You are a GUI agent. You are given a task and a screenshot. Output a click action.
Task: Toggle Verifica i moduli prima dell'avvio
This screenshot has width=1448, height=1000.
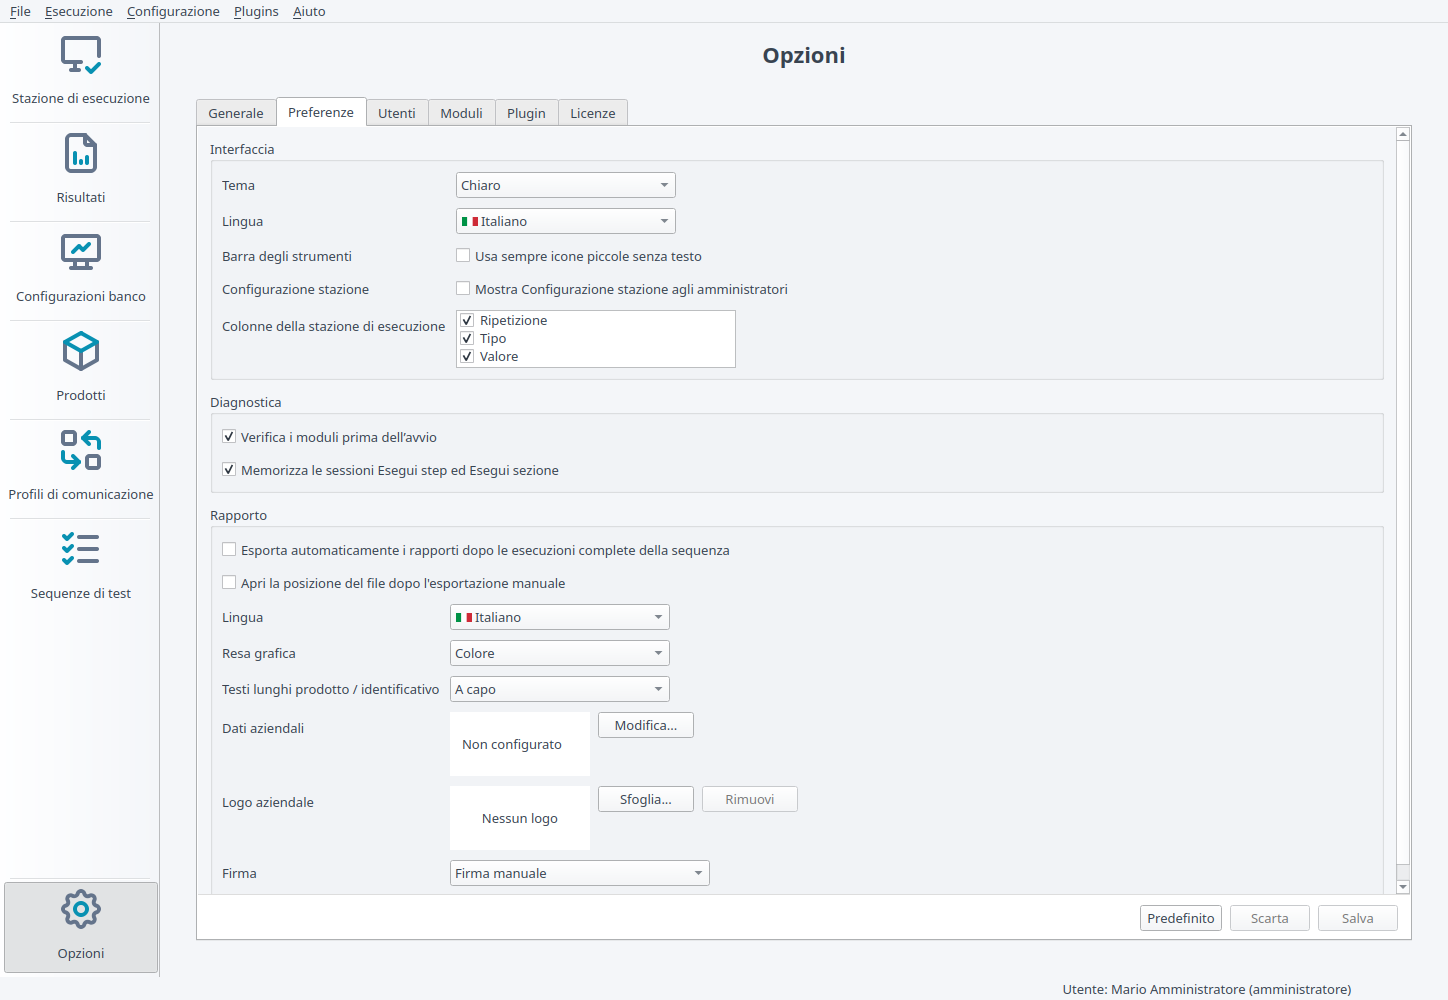pos(229,437)
